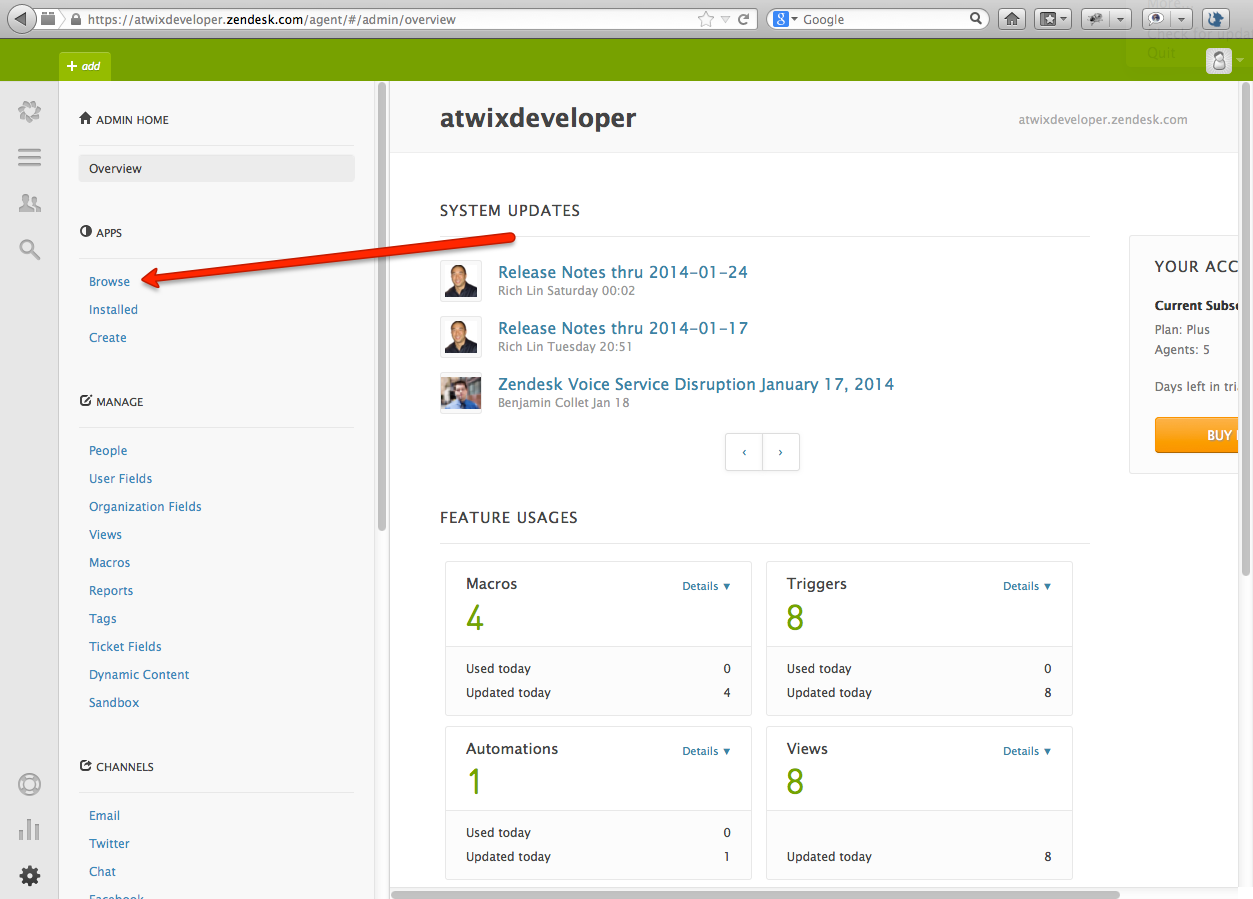Open the help lifebuoy icon
This screenshot has height=899, width=1253.
pyautogui.click(x=30, y=784)
